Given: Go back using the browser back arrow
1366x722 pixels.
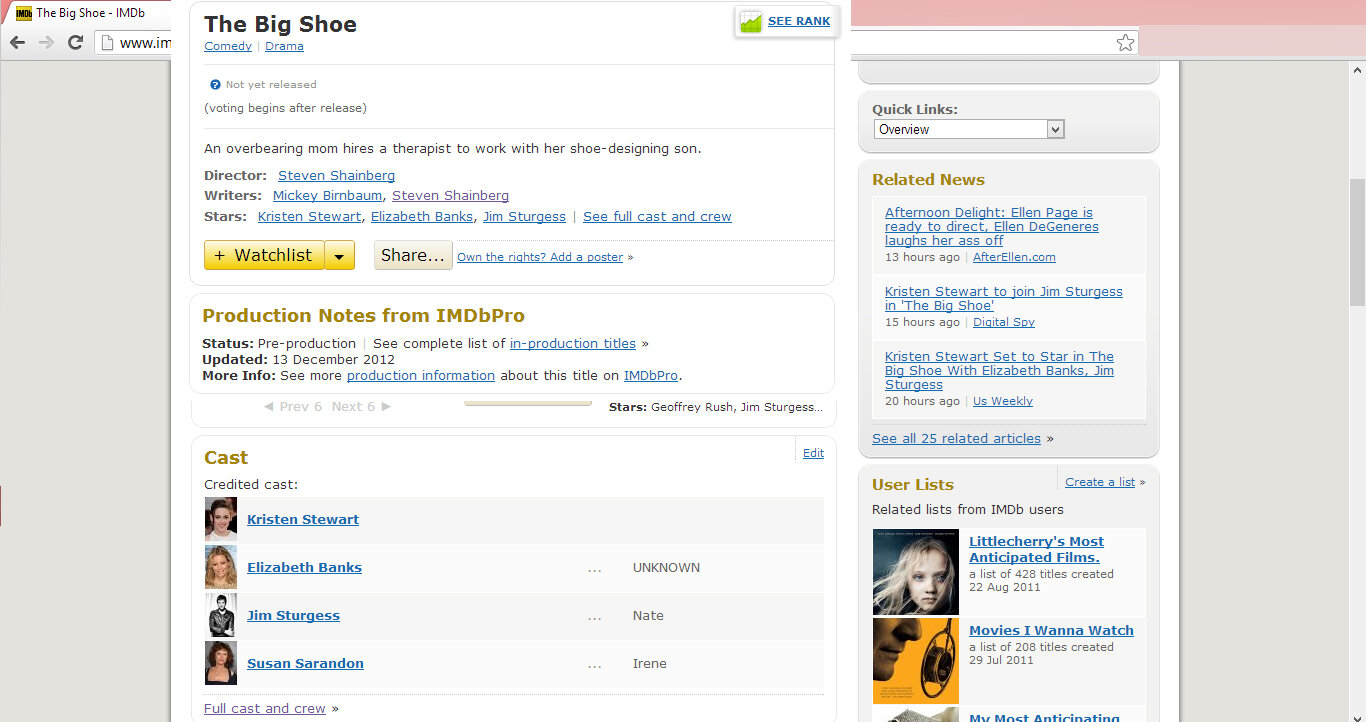Looking at the screenshot, I should [x=17, y=42].
